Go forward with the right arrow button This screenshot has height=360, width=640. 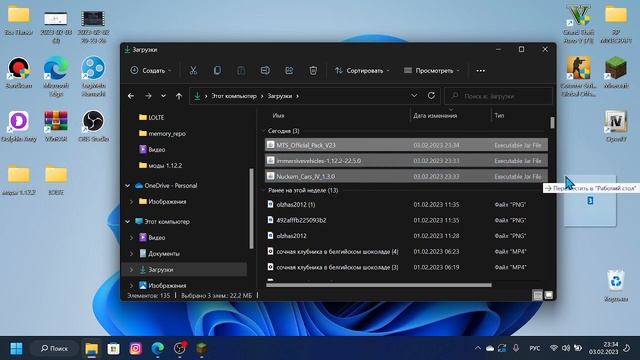click(x=148, y=96)
